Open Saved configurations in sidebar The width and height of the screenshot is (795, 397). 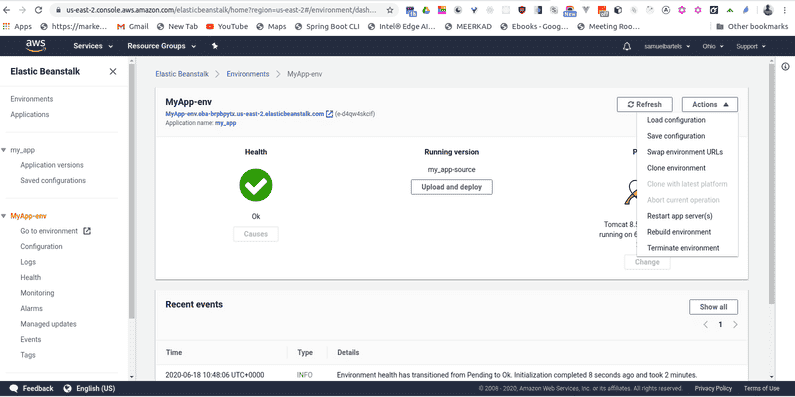coord(53,181)
